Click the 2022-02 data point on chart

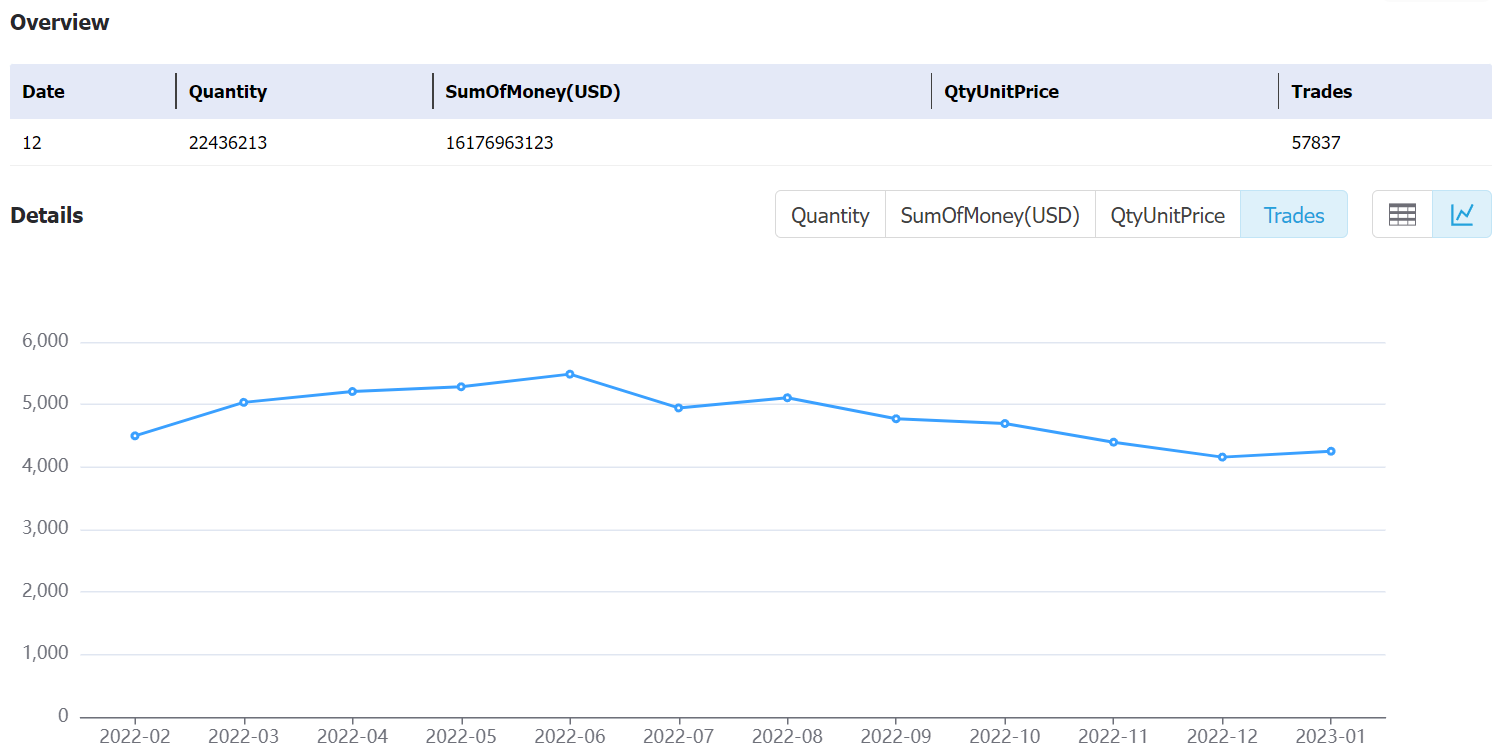click(135, 436)
